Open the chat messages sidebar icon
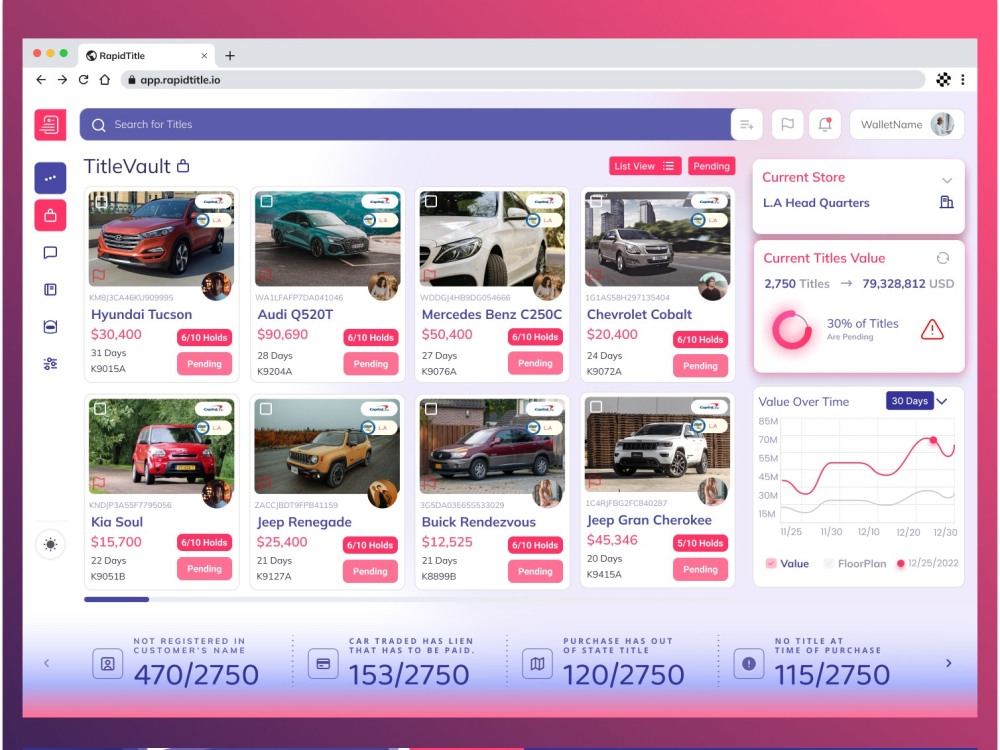1000x750 pixels. pyautogui.click(x=50, y=253)
